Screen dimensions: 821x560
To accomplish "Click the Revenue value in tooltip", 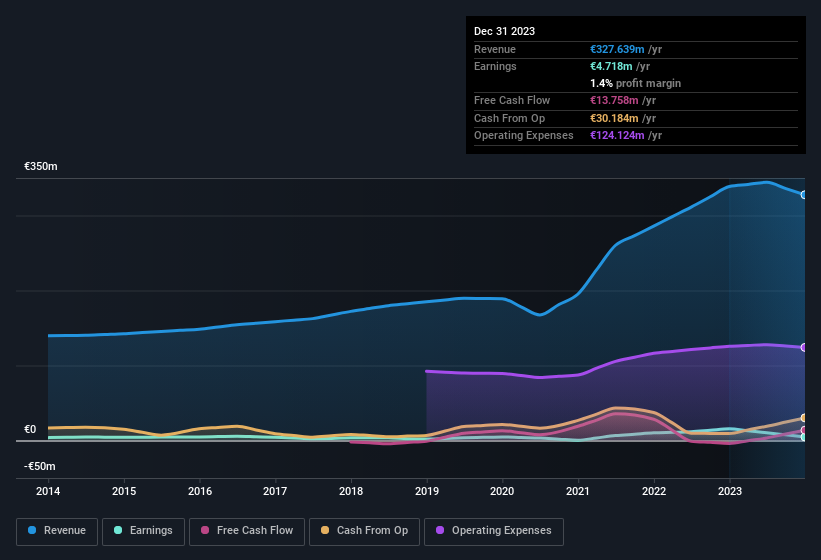I will (x=617, y=49).
